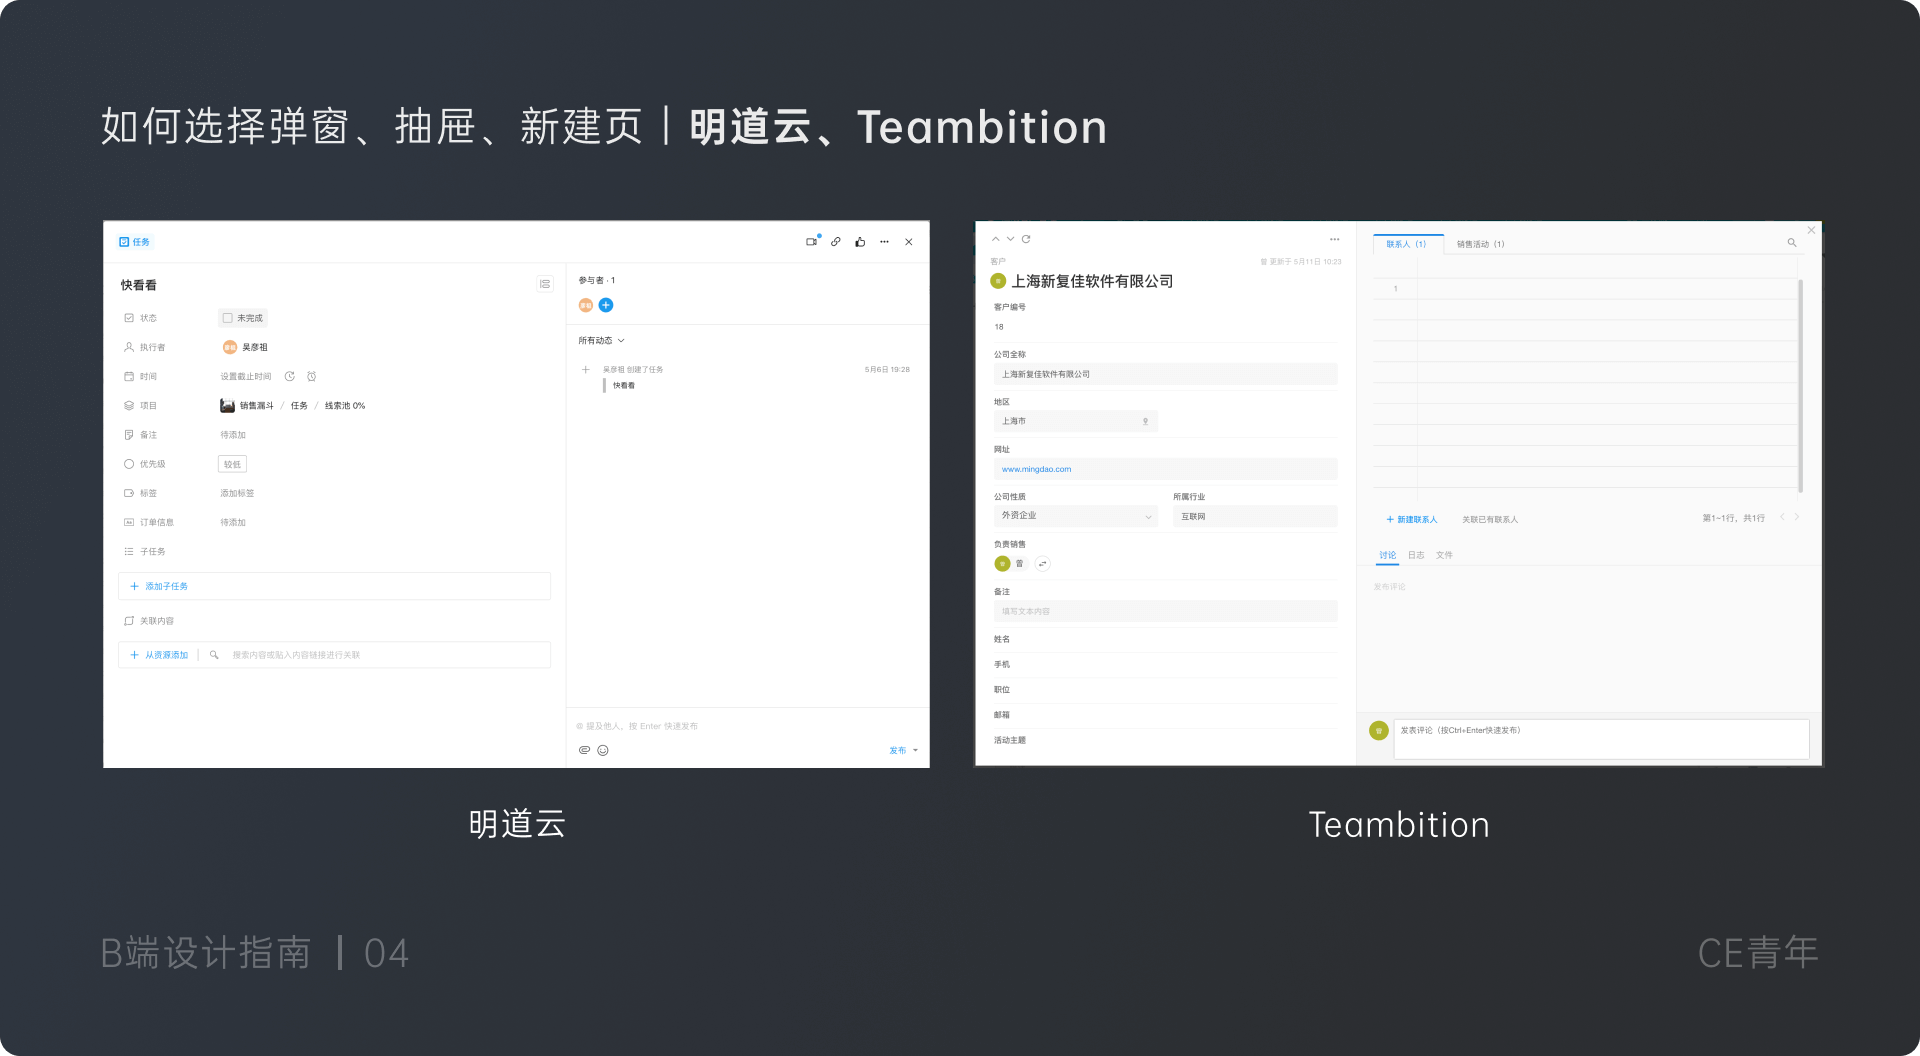Open more options in customer record header

click(1334, 239)
